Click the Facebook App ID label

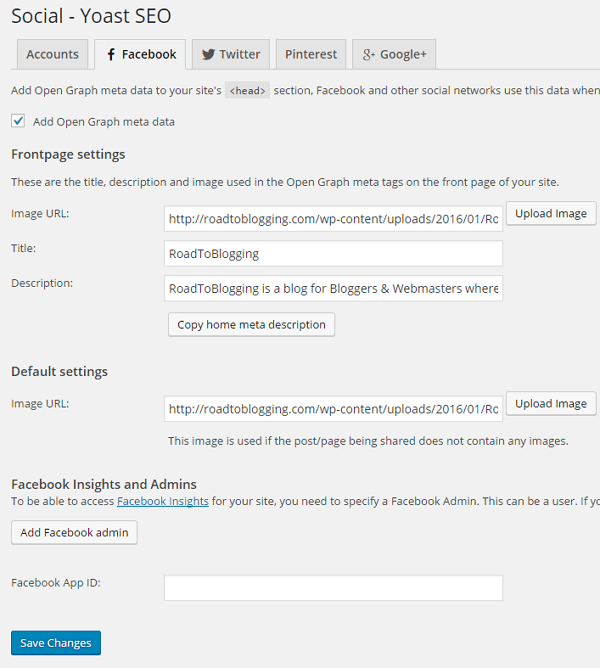click(56, 583)
